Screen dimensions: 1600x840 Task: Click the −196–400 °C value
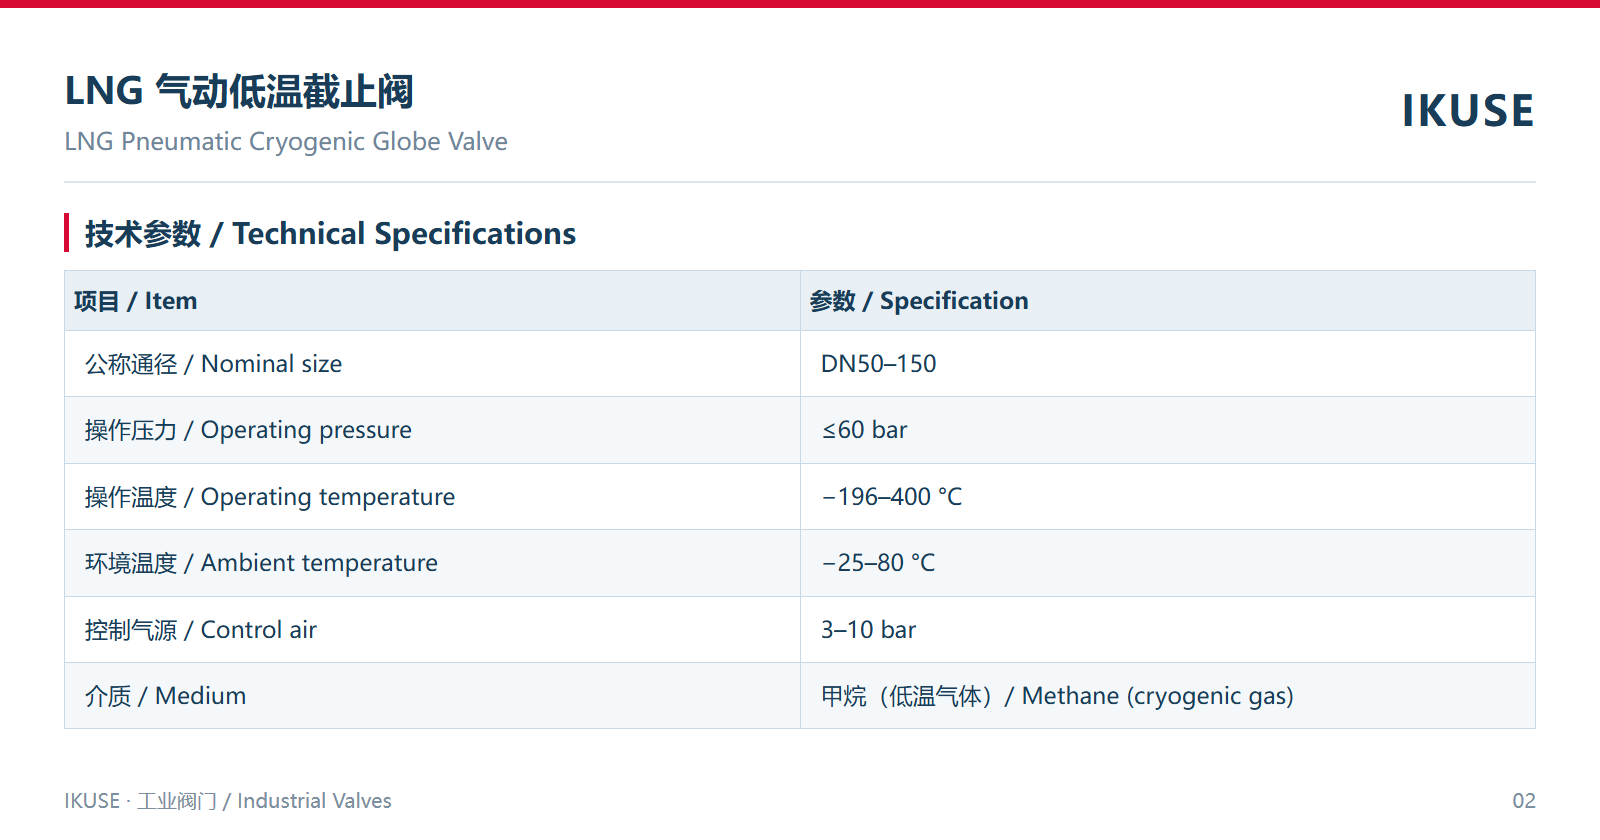pos(891,497)
